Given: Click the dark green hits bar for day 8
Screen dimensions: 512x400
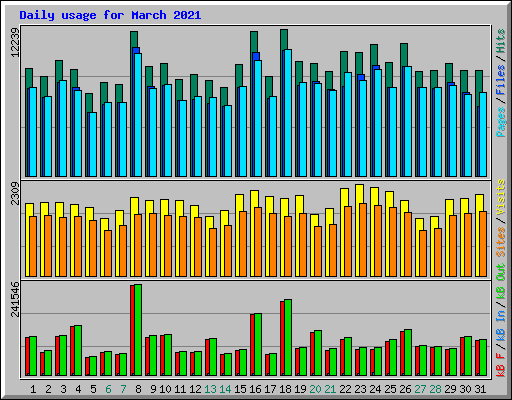Looking at the screenshot, I should coord(134,39).
